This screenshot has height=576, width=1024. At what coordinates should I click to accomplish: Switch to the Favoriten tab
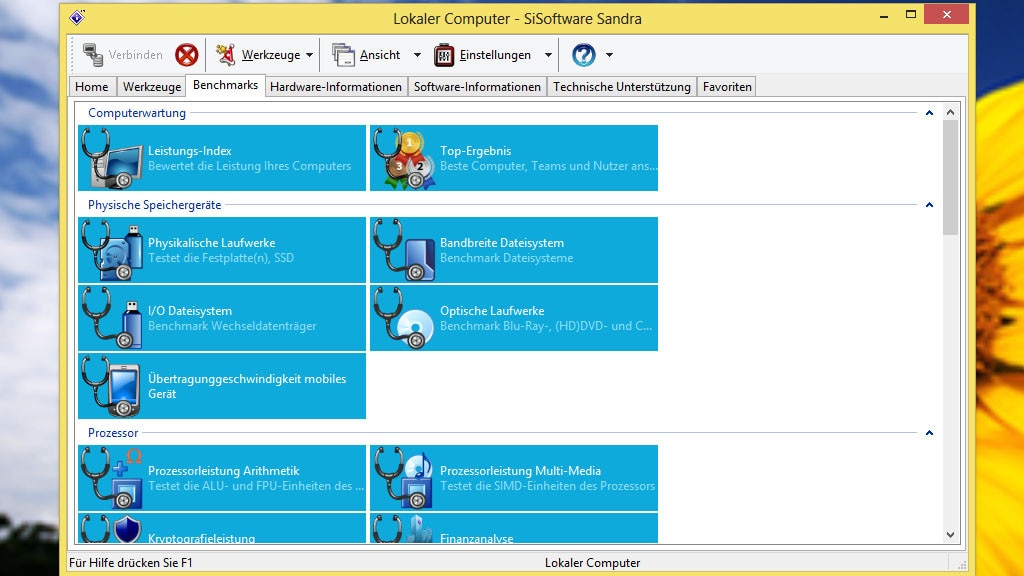point(727,87)
